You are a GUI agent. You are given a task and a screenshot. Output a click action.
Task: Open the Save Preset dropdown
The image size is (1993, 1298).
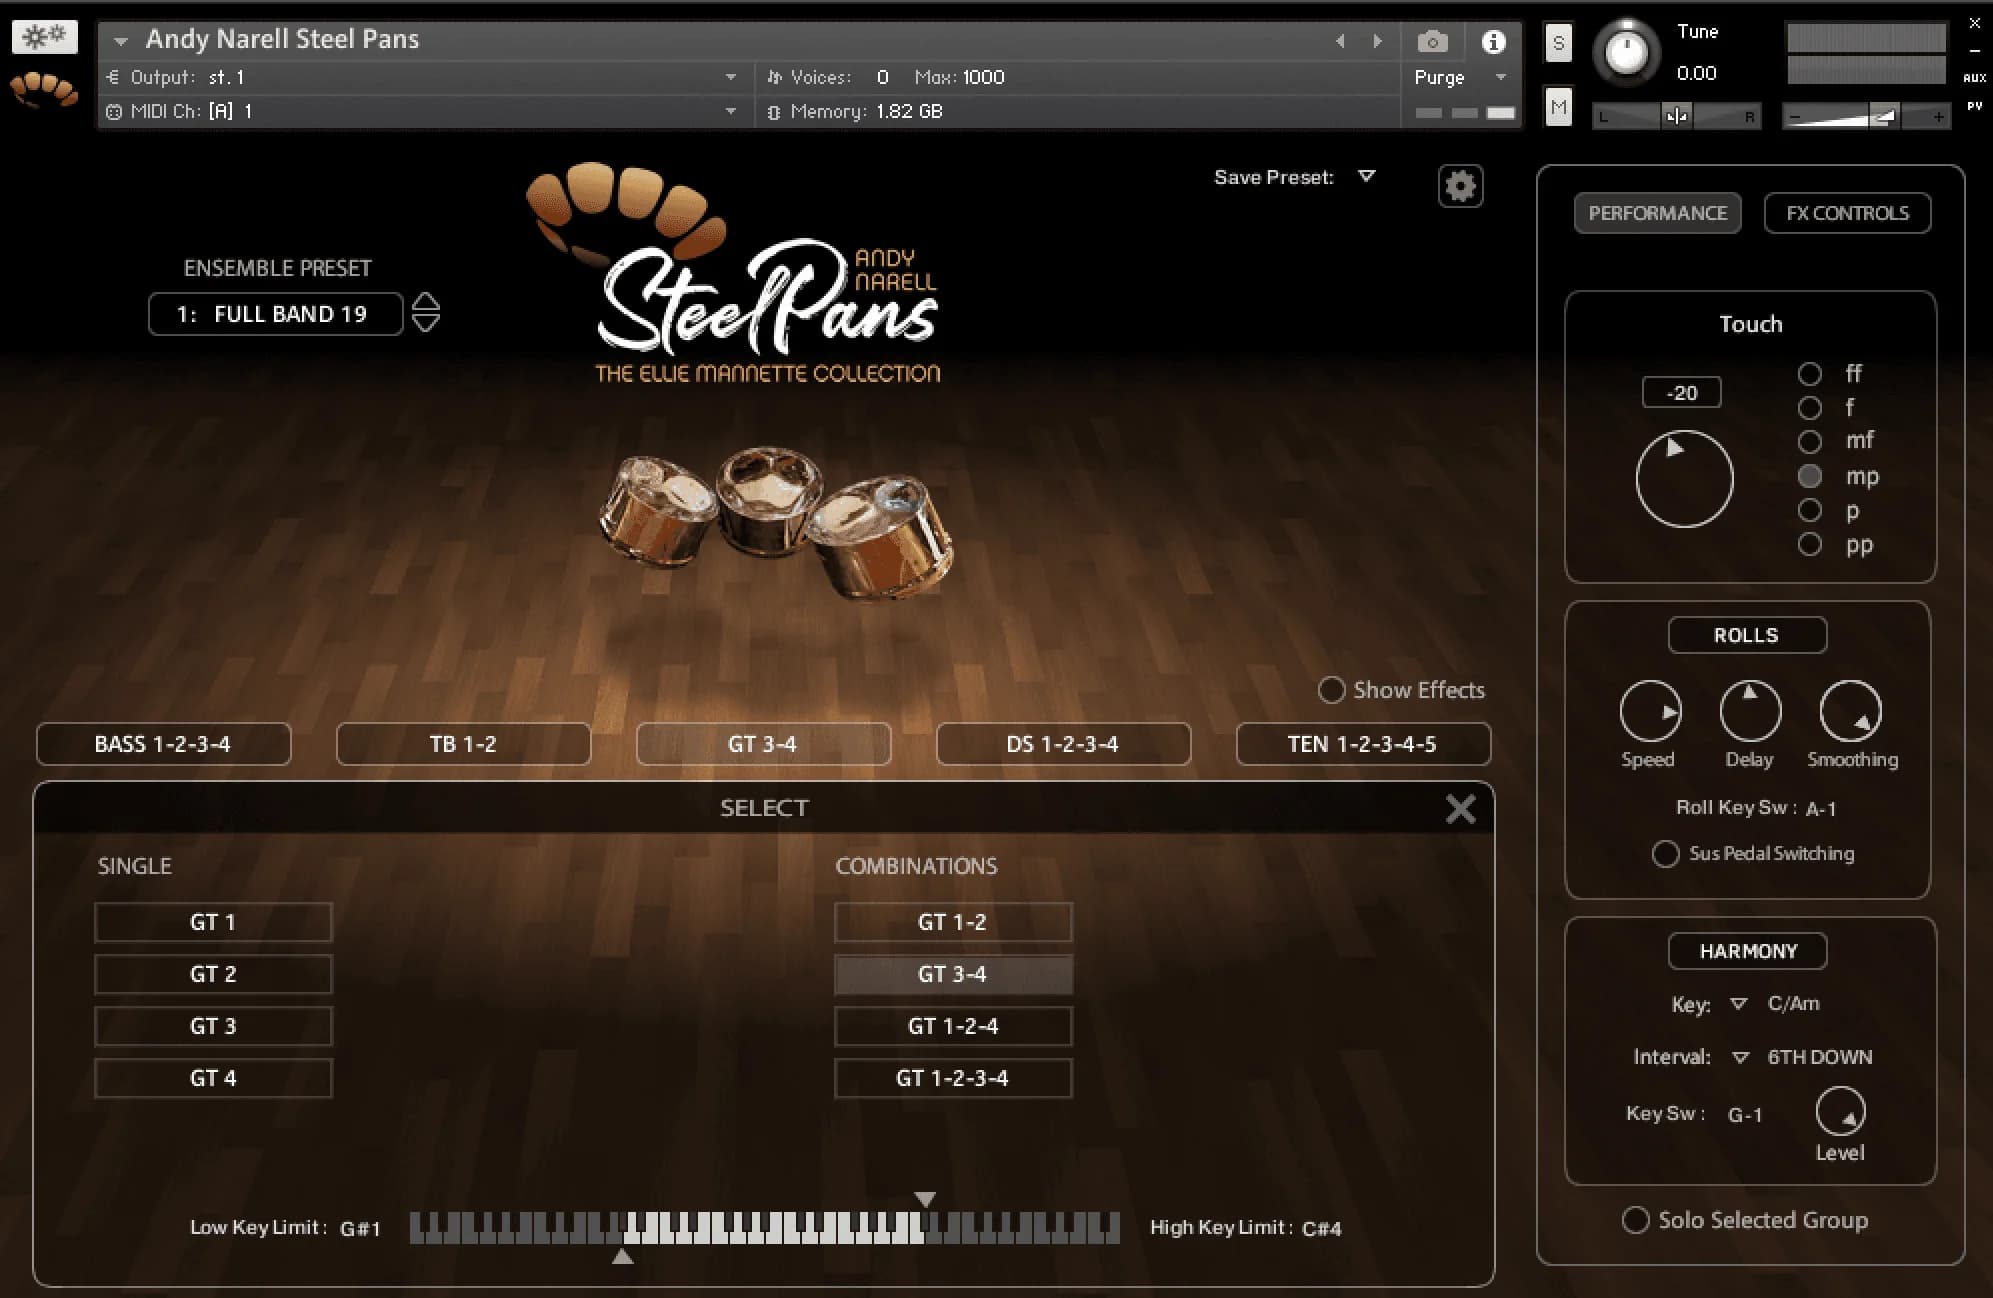pos(1366,177)
